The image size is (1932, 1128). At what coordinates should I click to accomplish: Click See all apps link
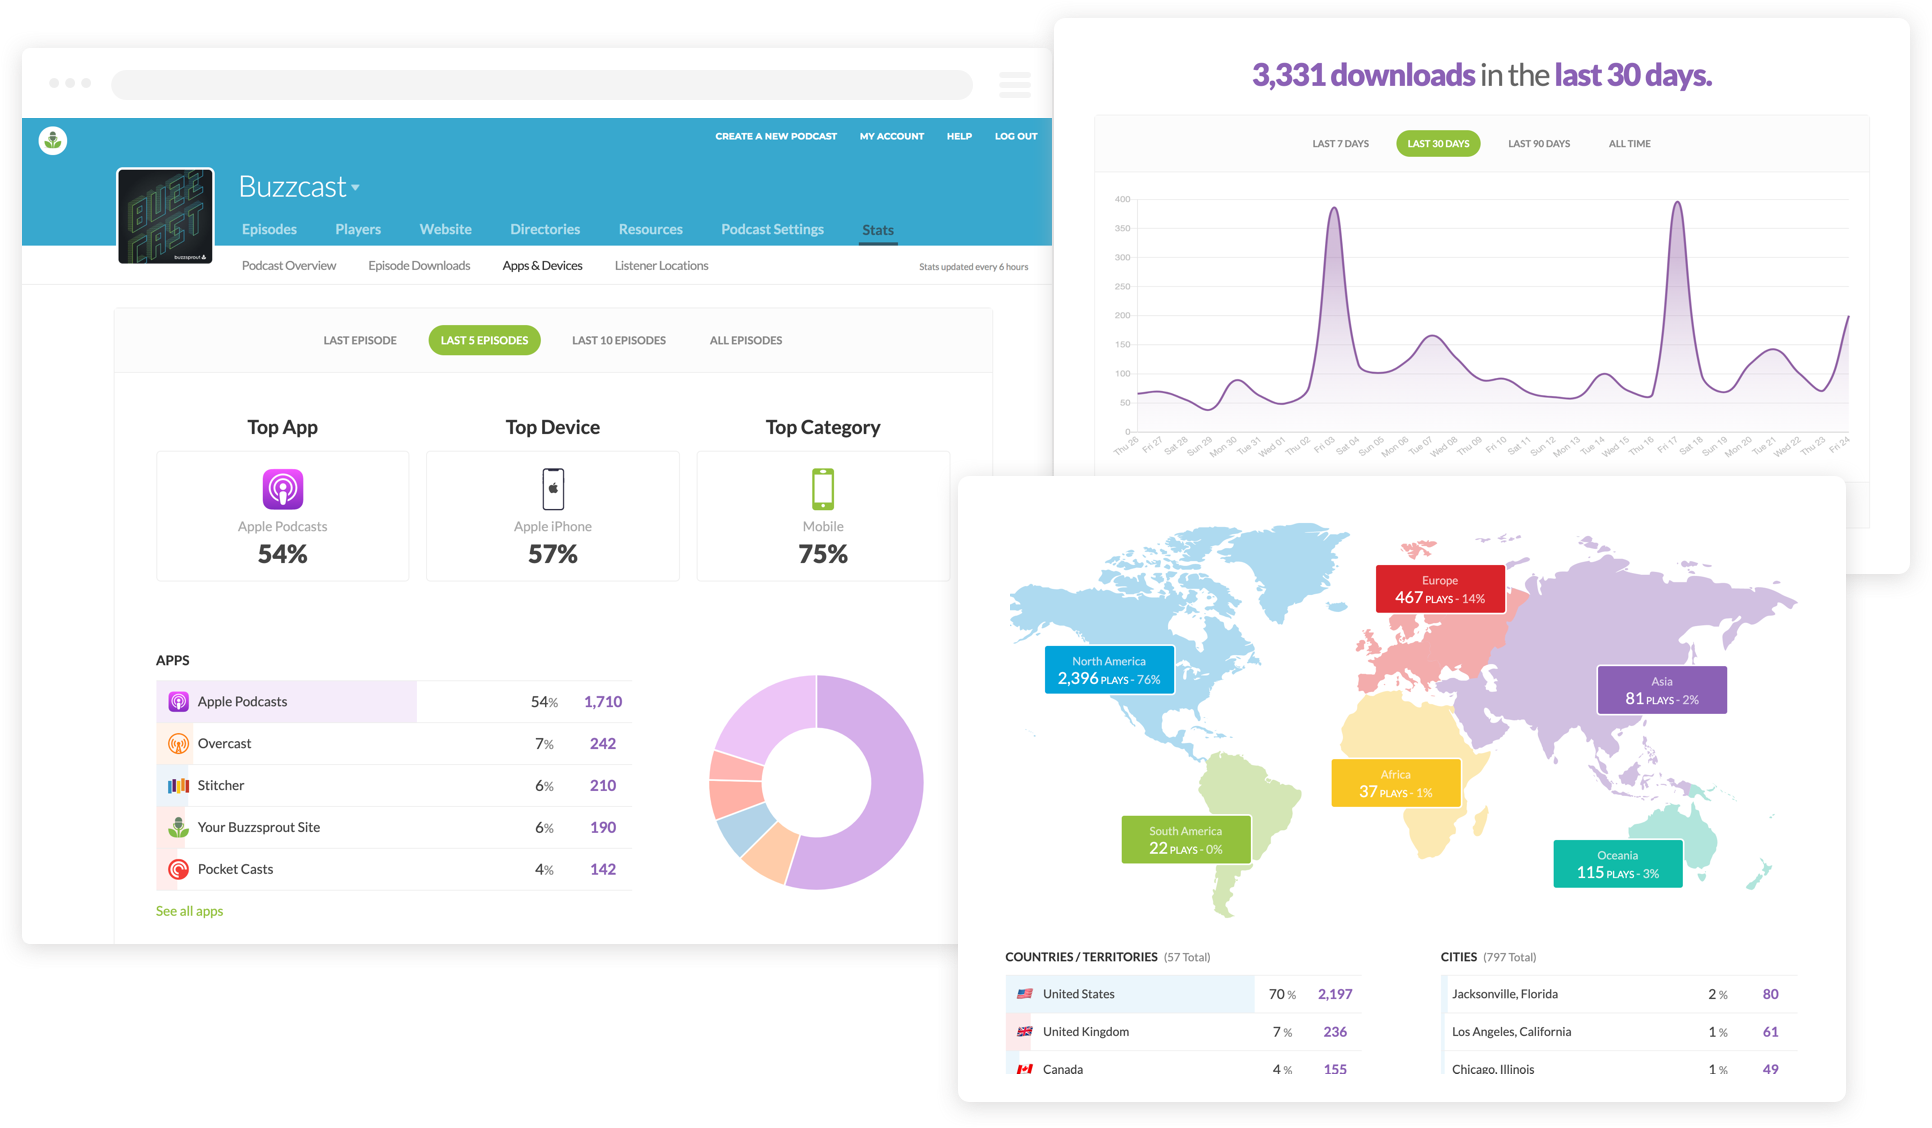[189, 911]
